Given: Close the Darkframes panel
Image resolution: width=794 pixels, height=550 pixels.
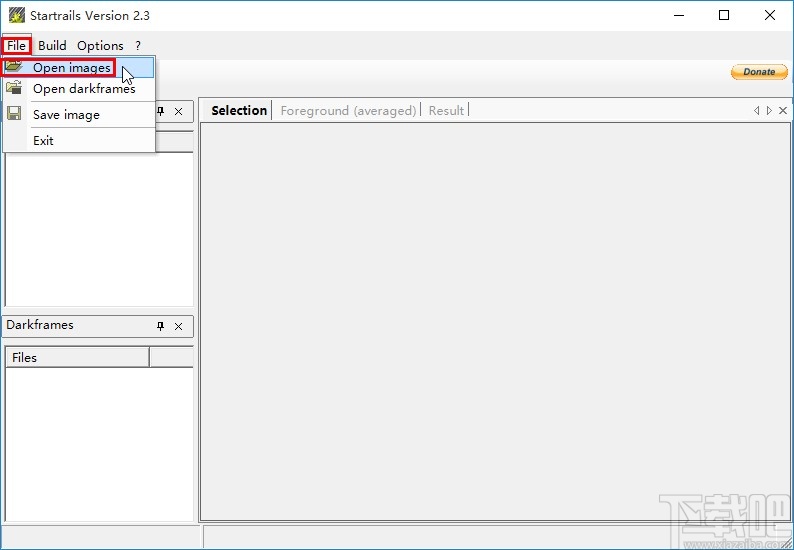Looking at the screenshot, I should pos(178,327).
